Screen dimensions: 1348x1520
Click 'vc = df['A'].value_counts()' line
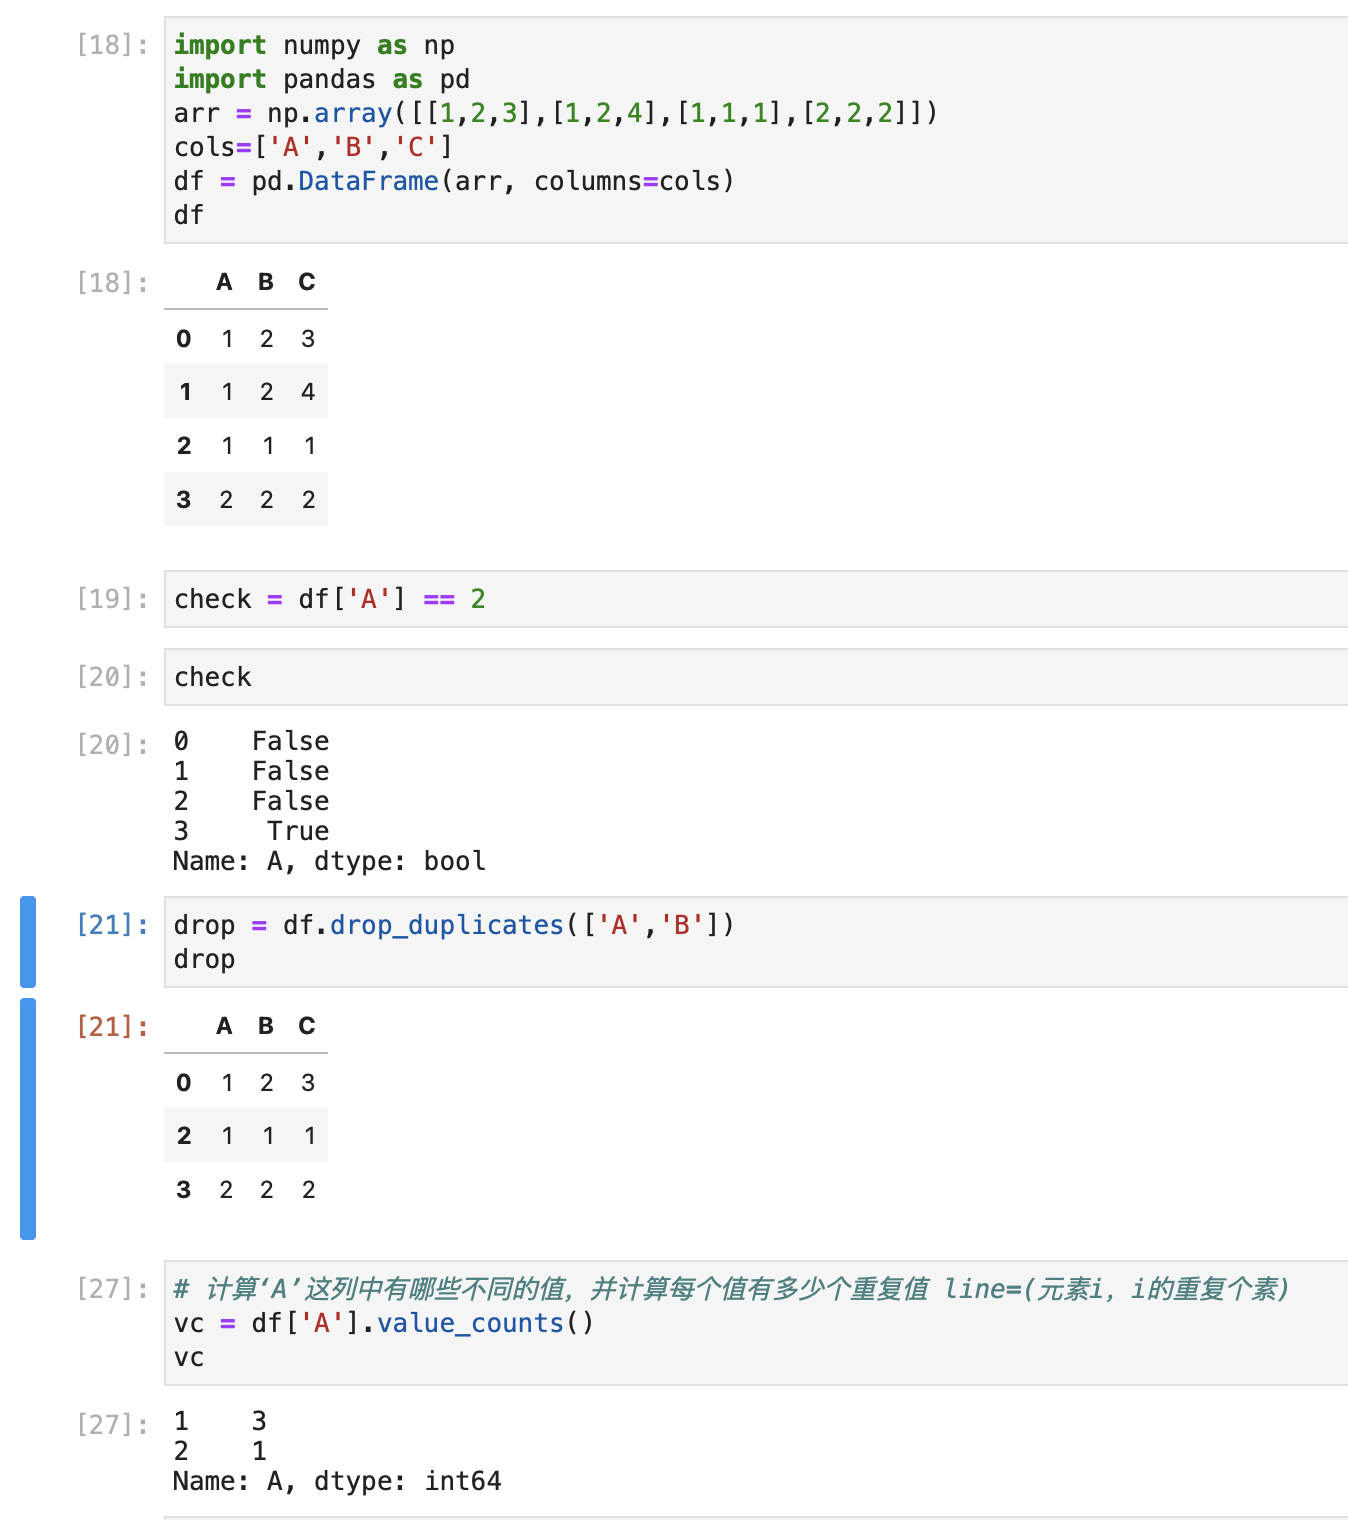[x=384, y=1323]
